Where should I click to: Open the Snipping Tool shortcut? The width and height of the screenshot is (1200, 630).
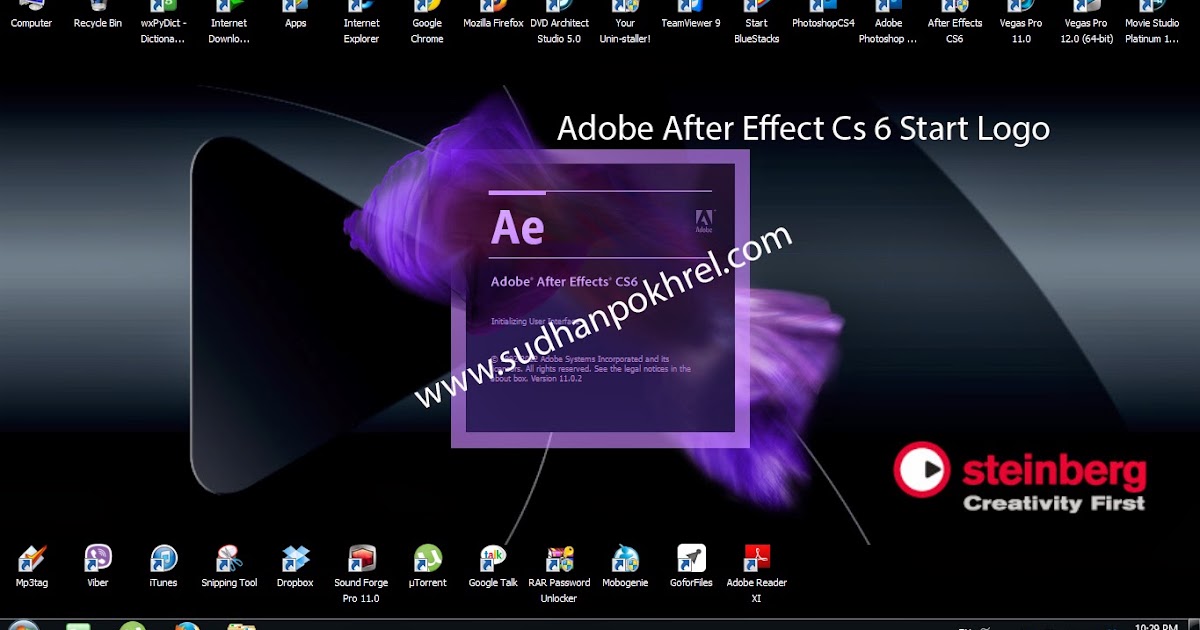[x=229, y=567]
